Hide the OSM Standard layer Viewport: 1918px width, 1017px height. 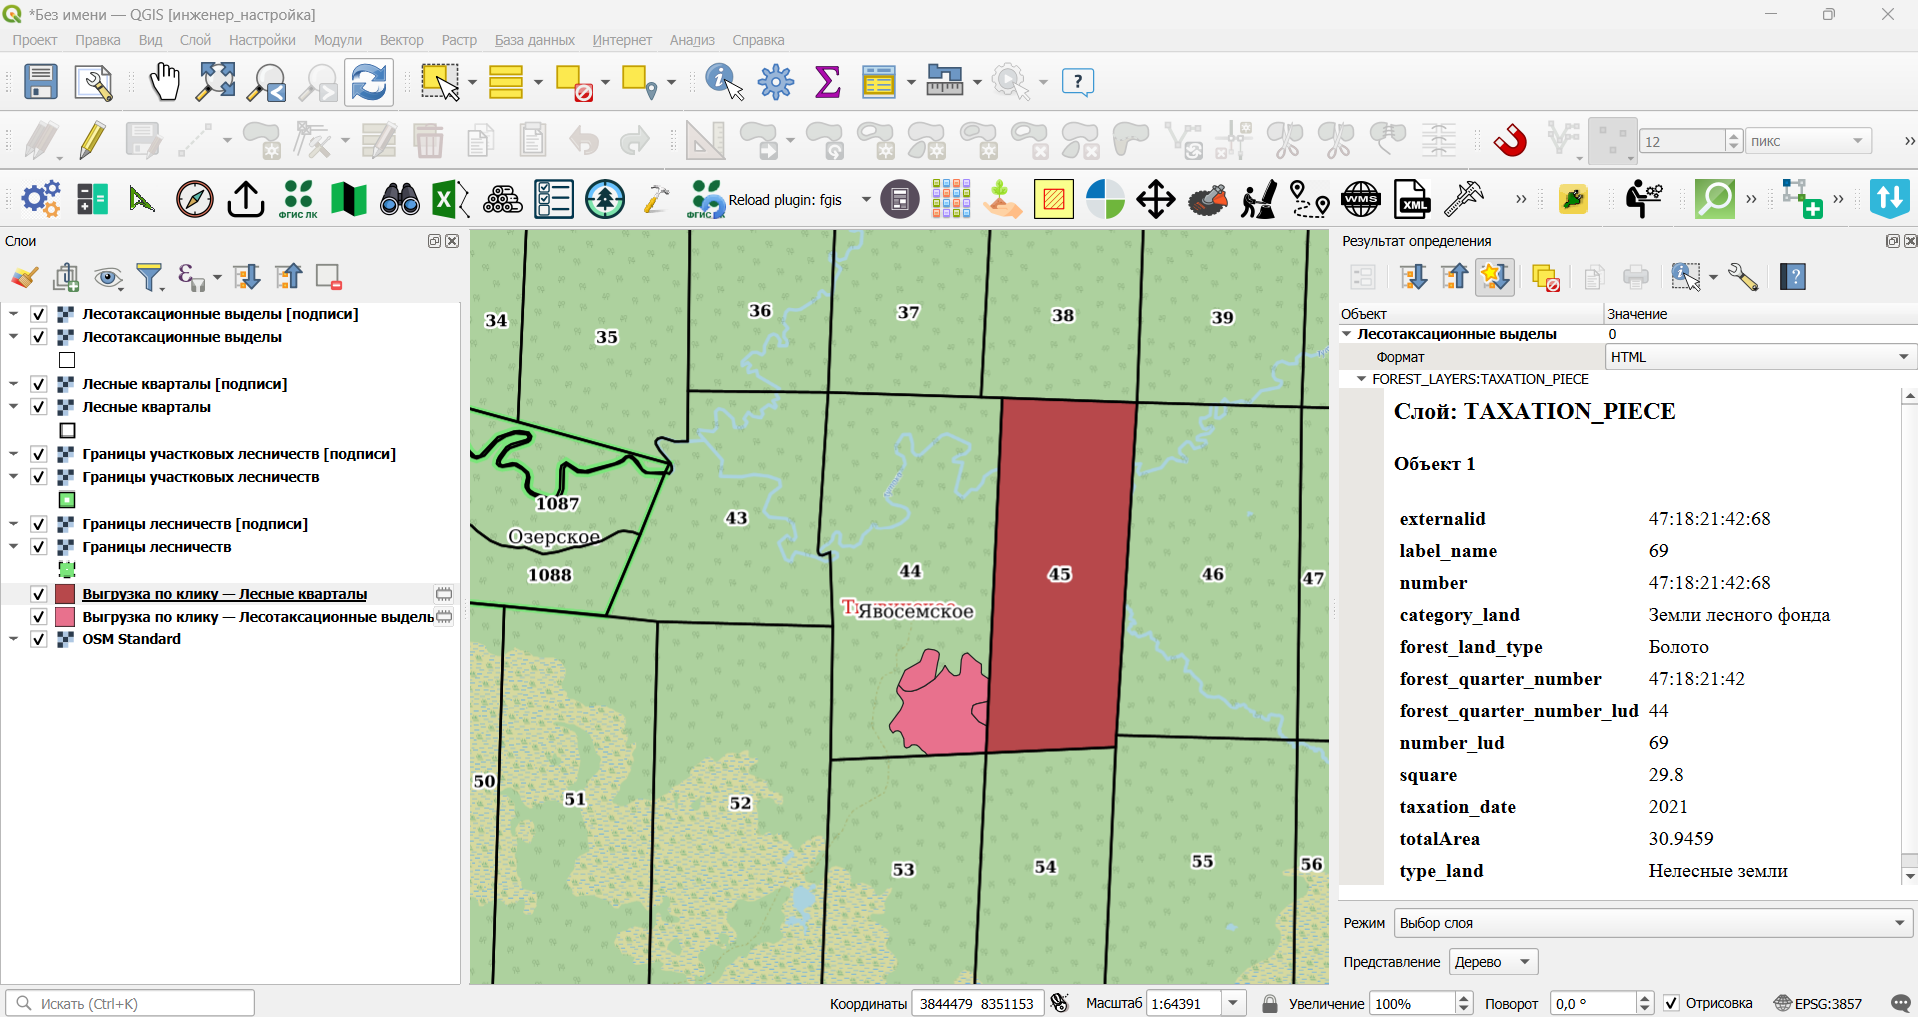pyautogui.click(x=39, y=639)
